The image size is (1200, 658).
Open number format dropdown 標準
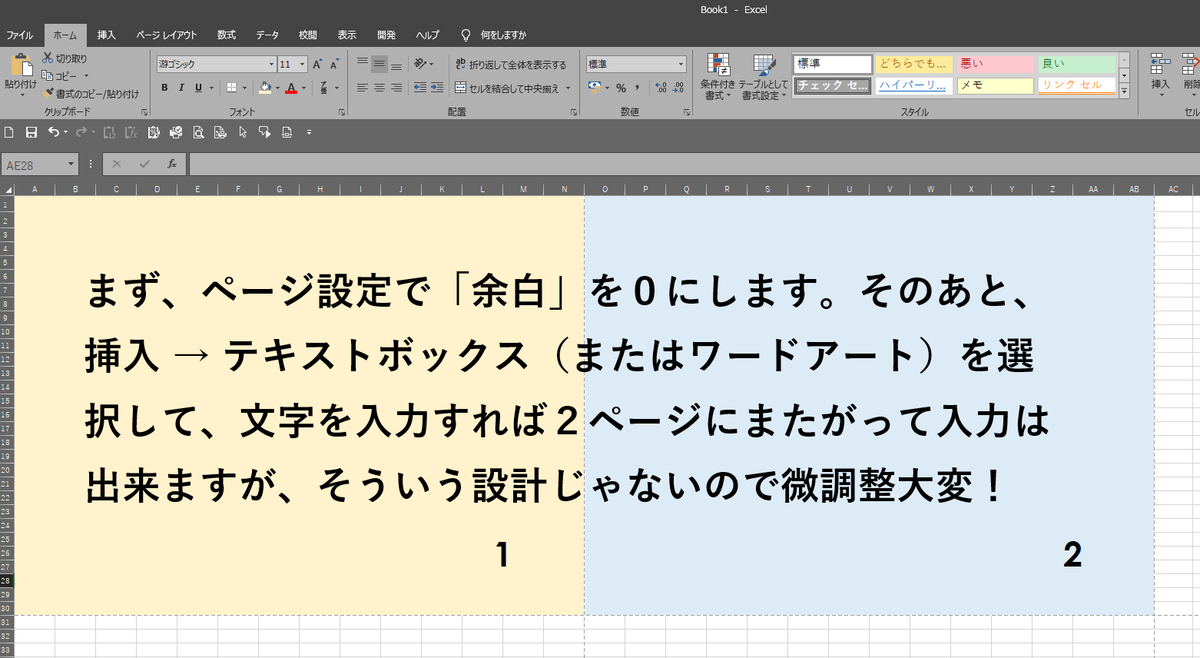point(636,64)
